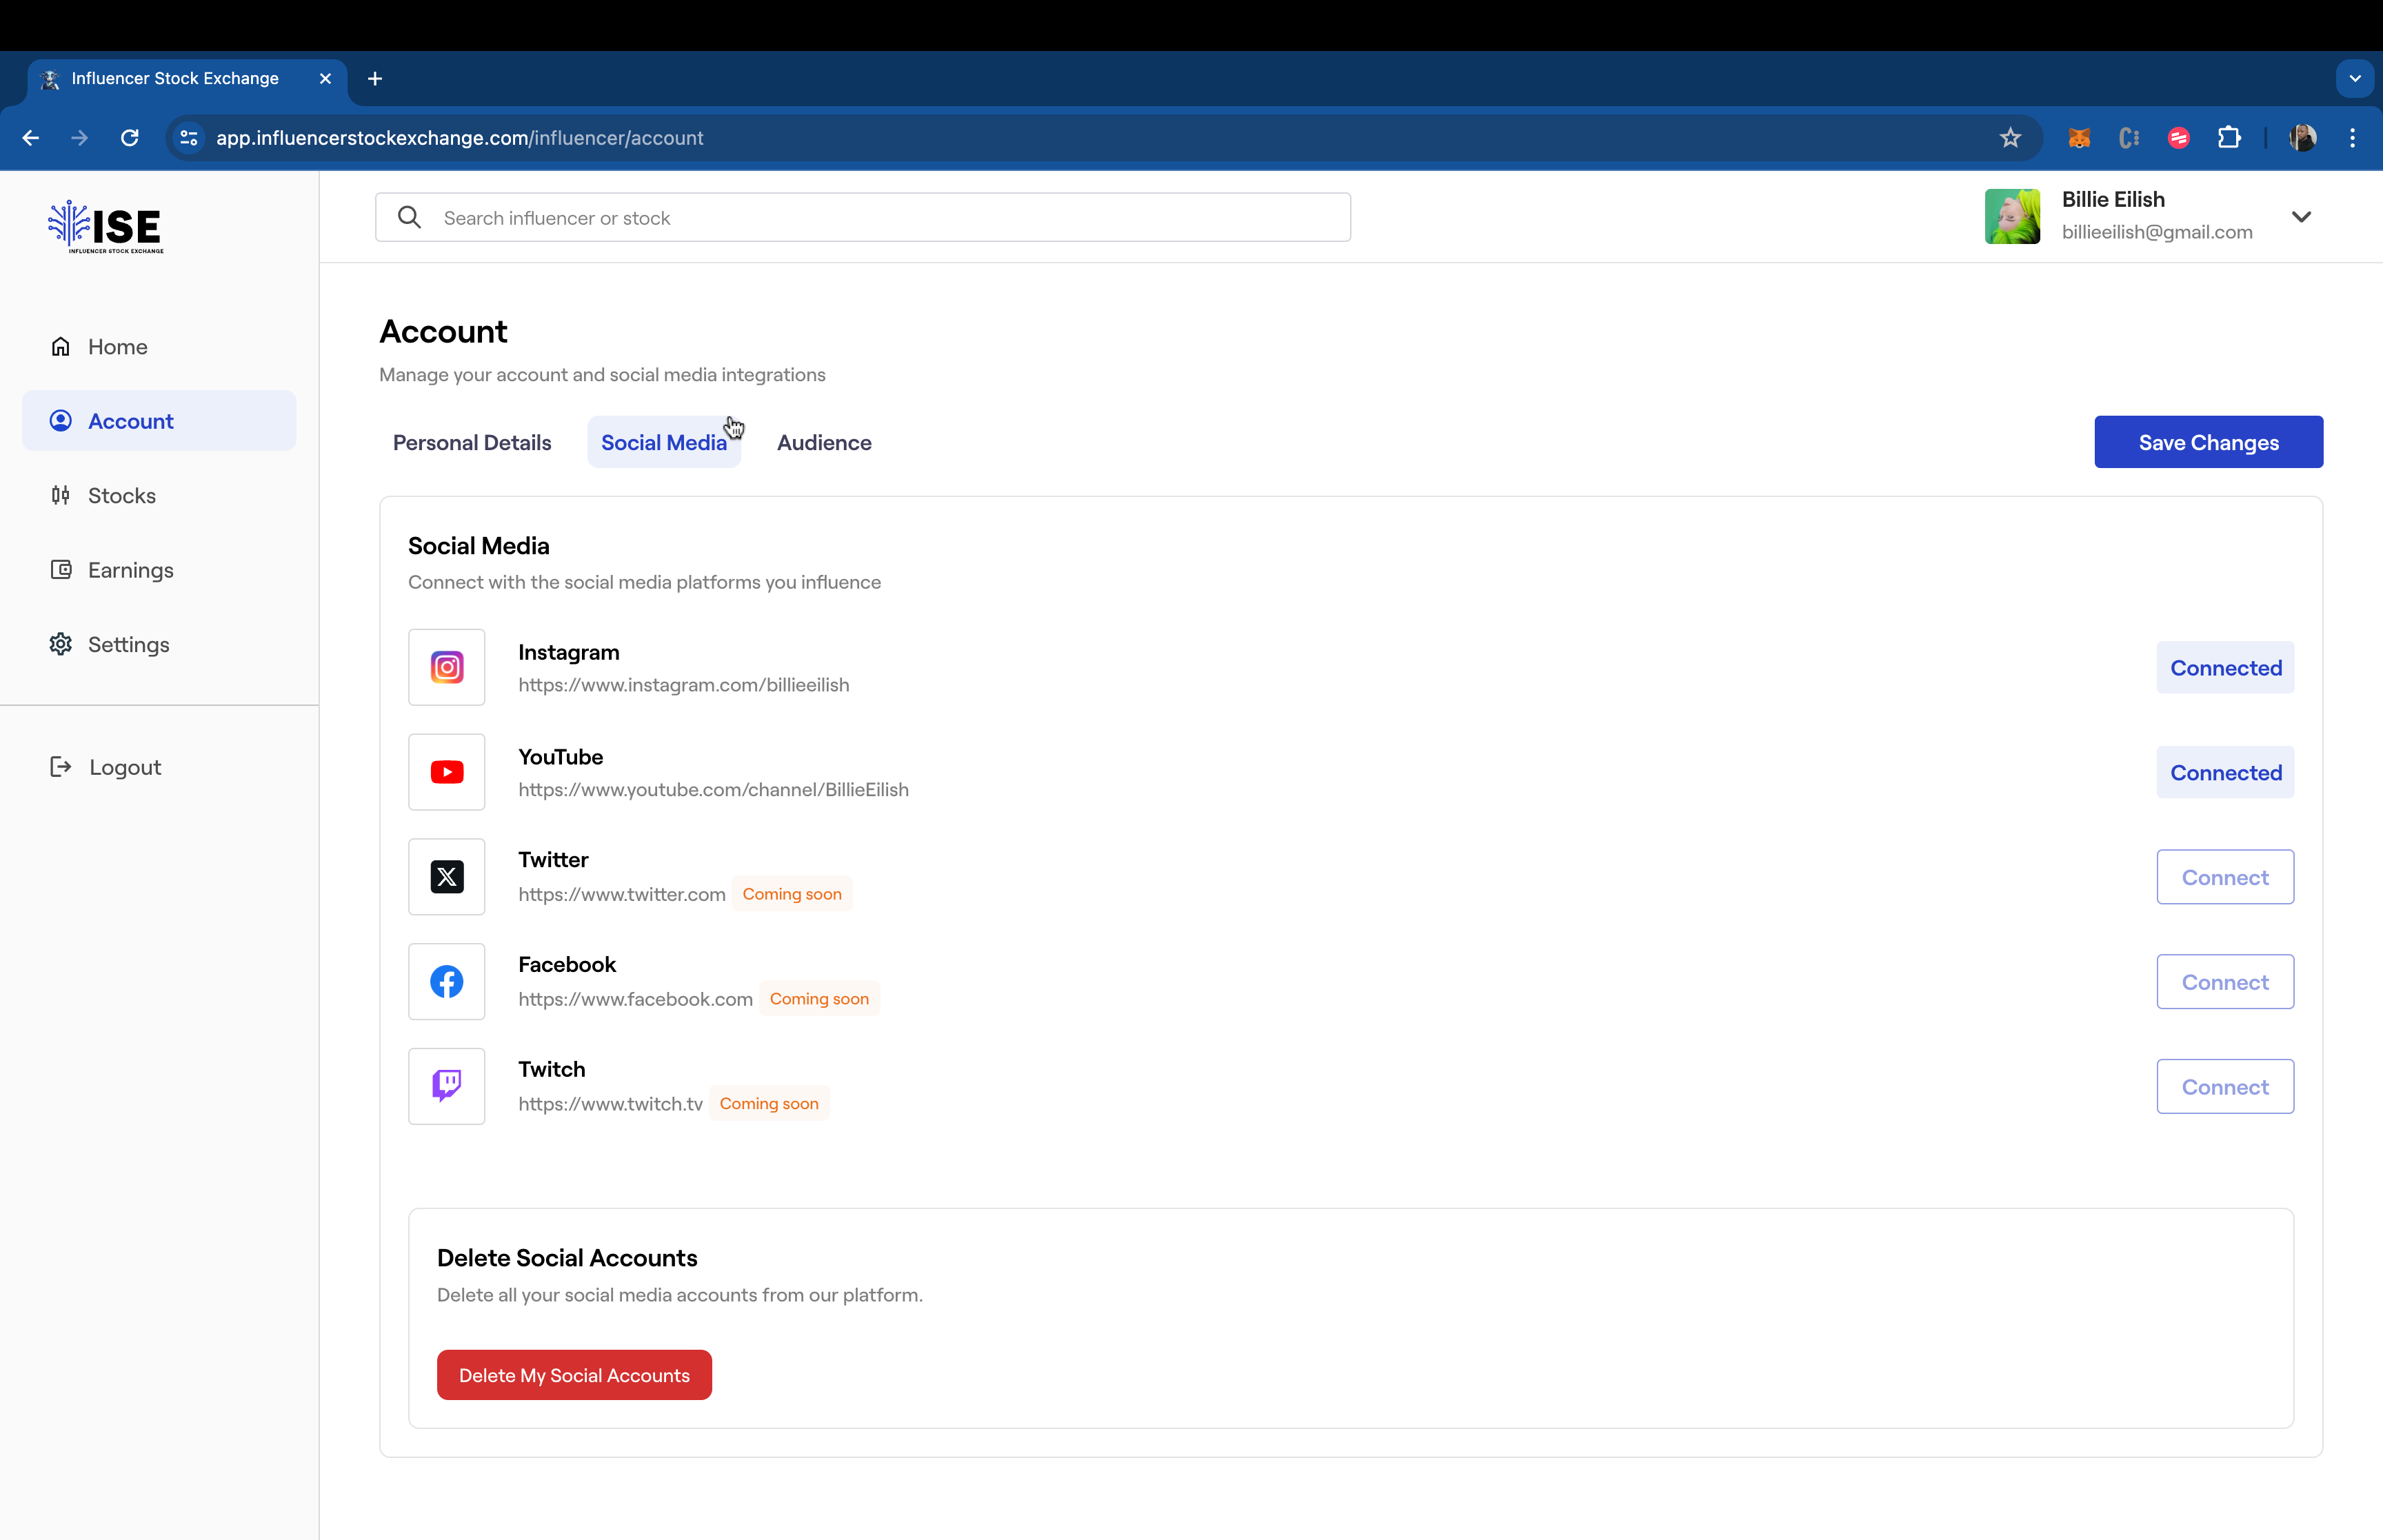This screenshot has height=1540, width=2383.
Task: Click the facebook.com URL text
Action: [635, 999]
